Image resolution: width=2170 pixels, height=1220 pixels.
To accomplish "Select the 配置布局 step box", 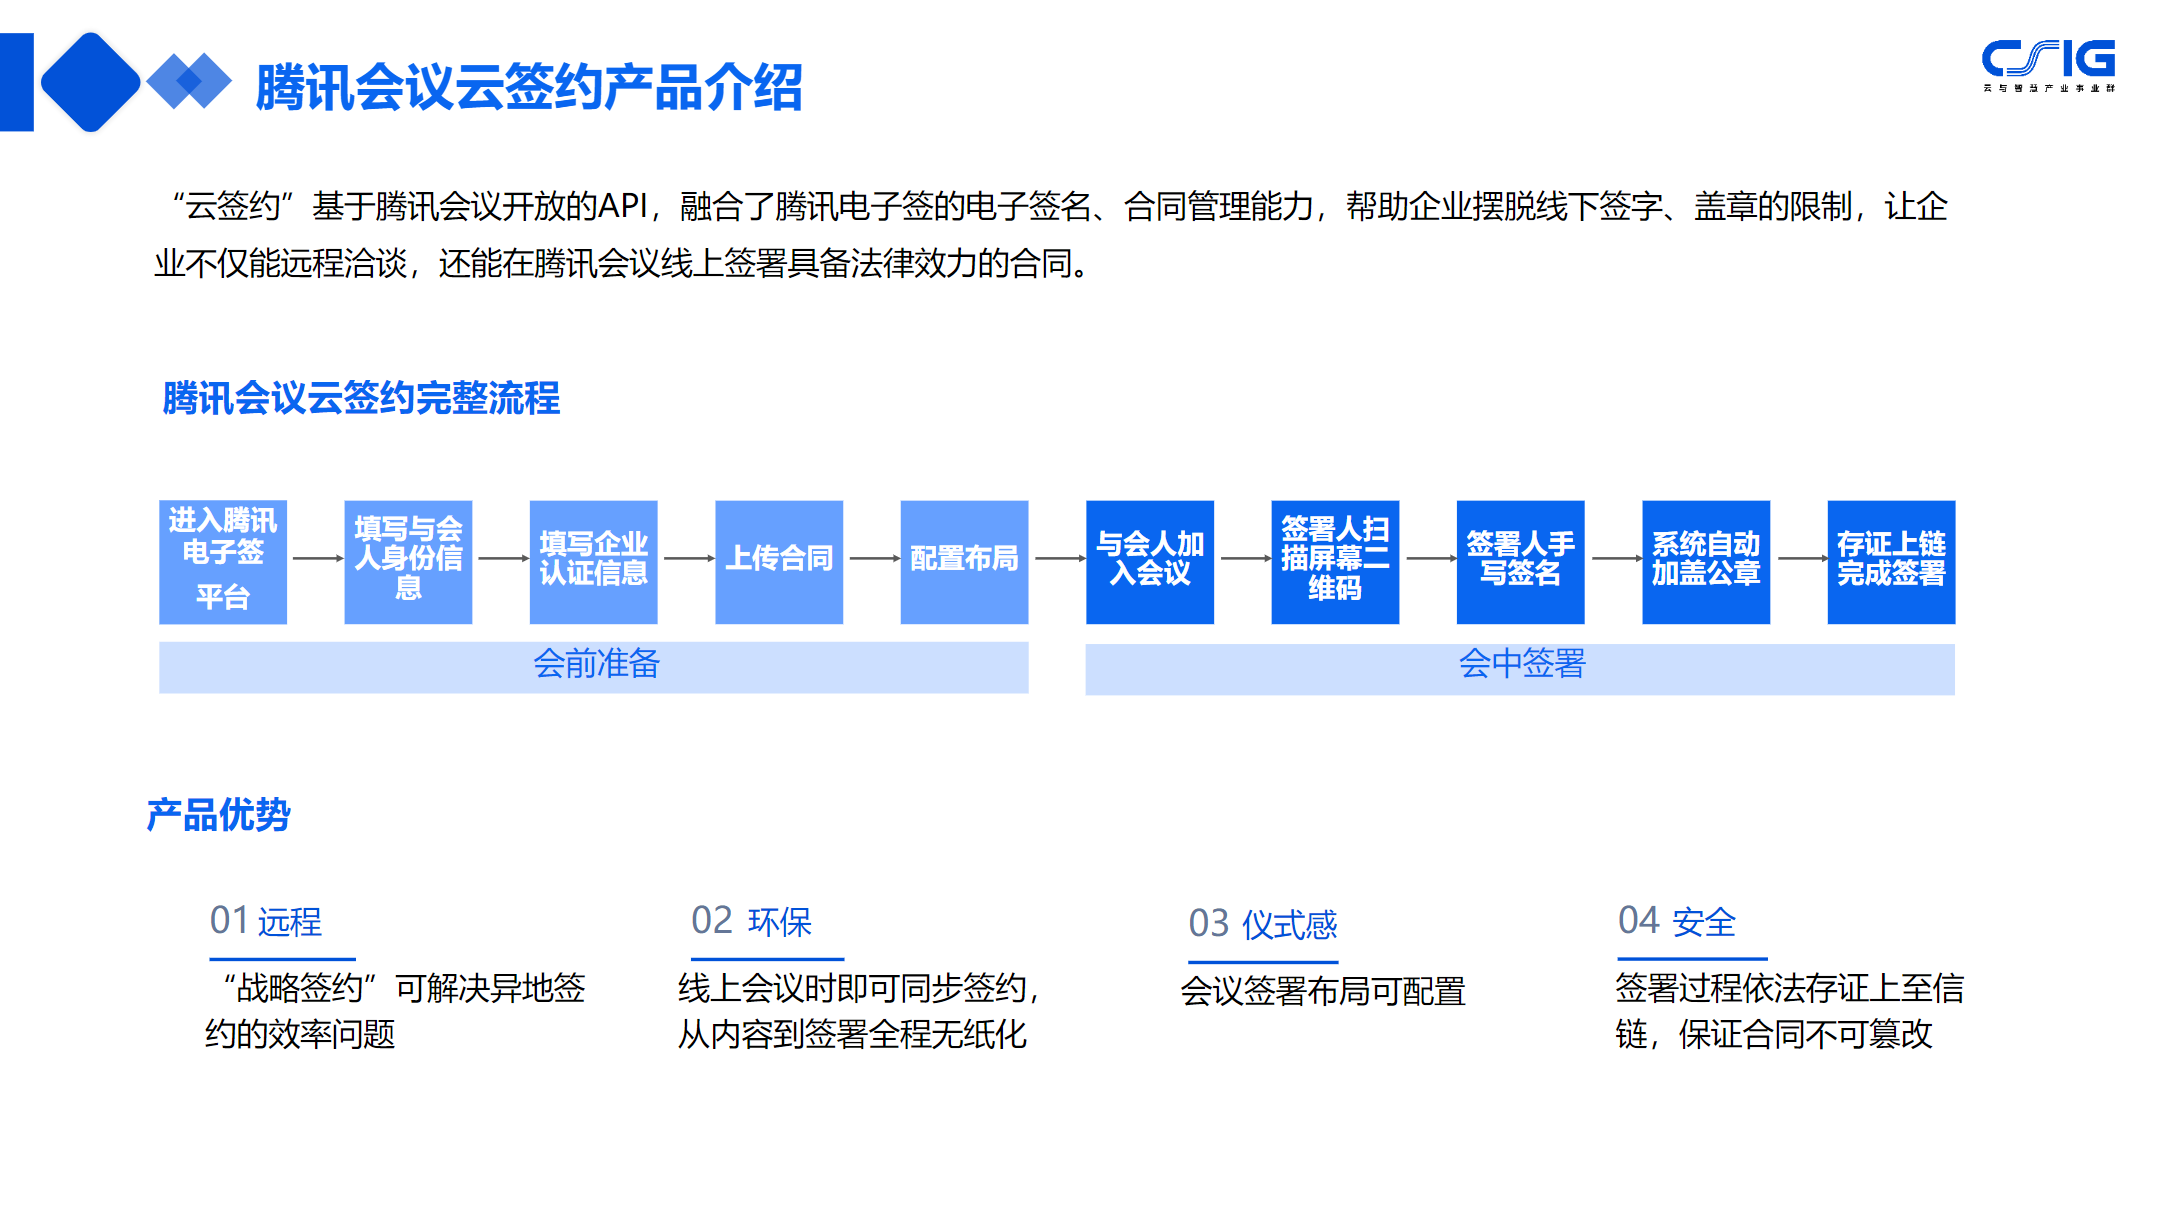I will tap(965, 562).
